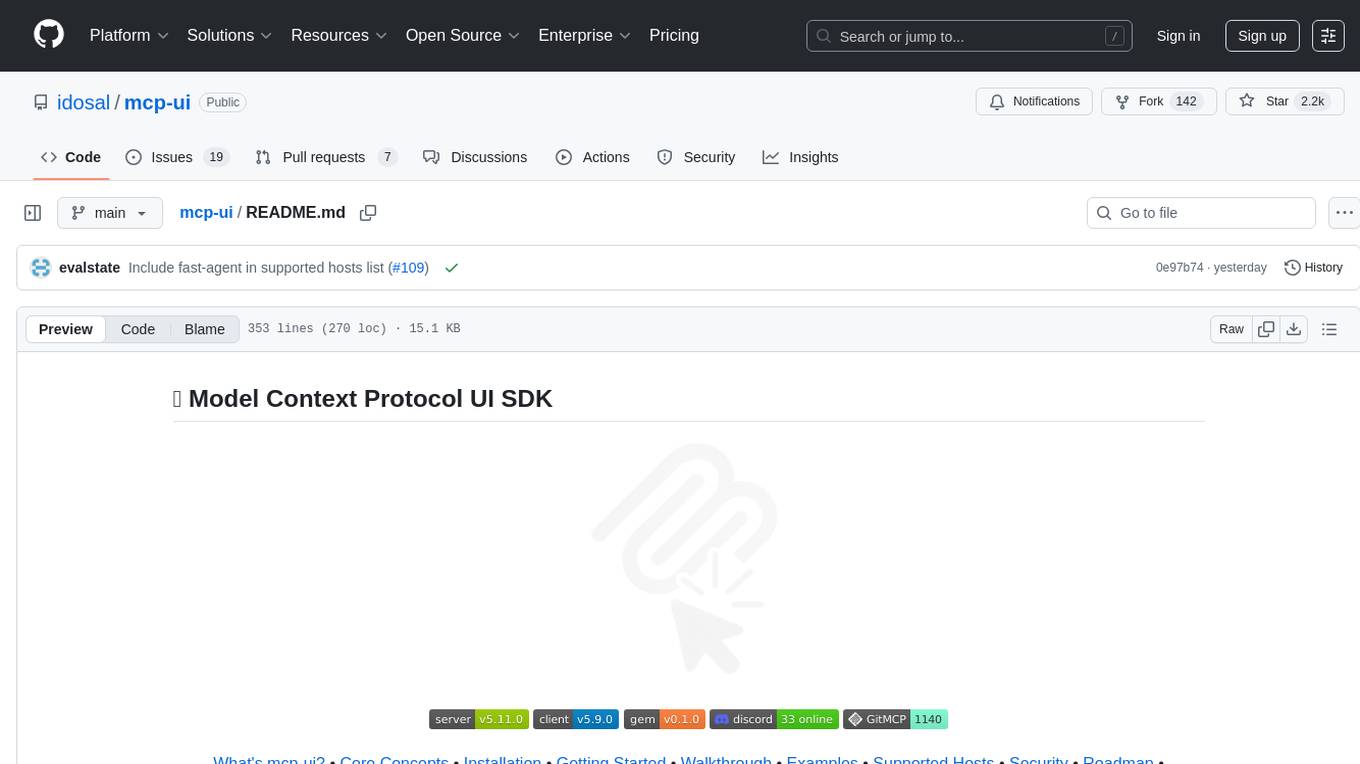Screen dimensions: 1360x764
Task: Open appearance settings icon in header
Action: coord(1328,36)
